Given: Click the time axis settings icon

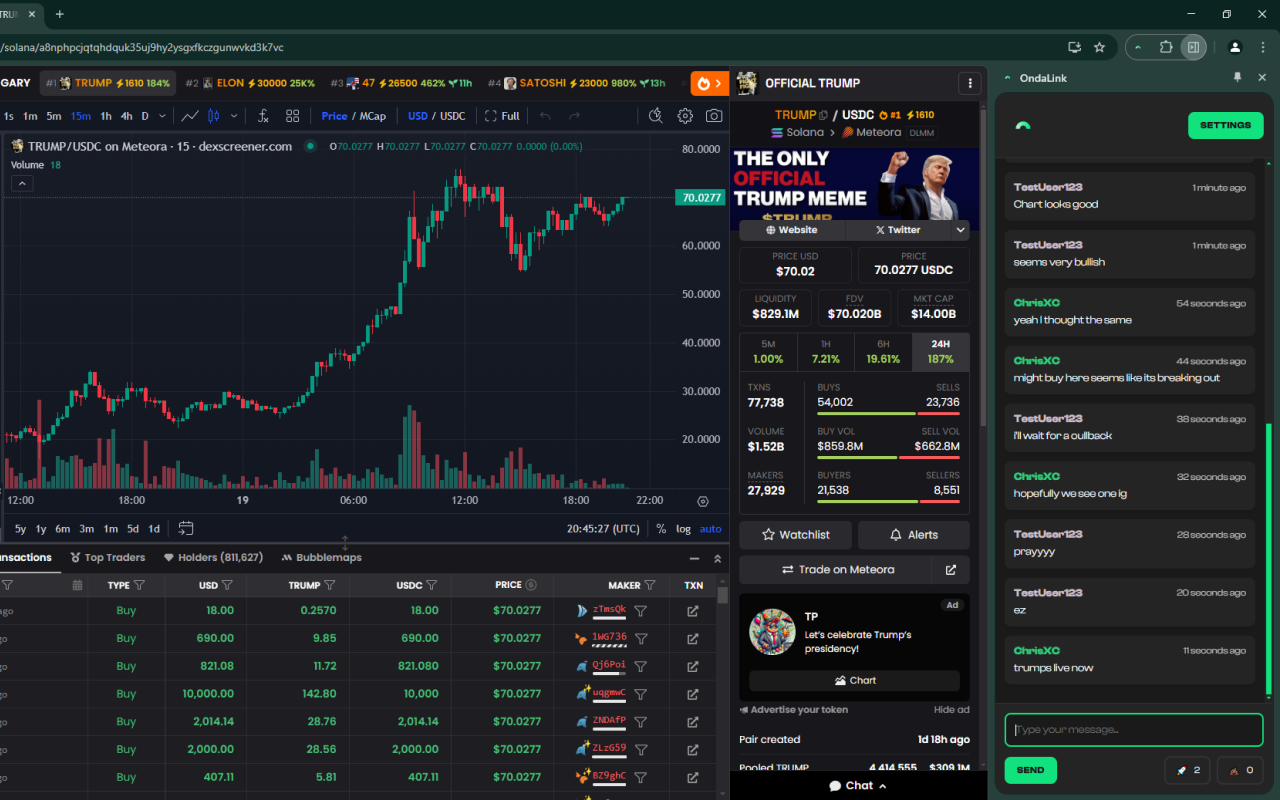Looking at the screenshot, I should [x=703, y=501].
